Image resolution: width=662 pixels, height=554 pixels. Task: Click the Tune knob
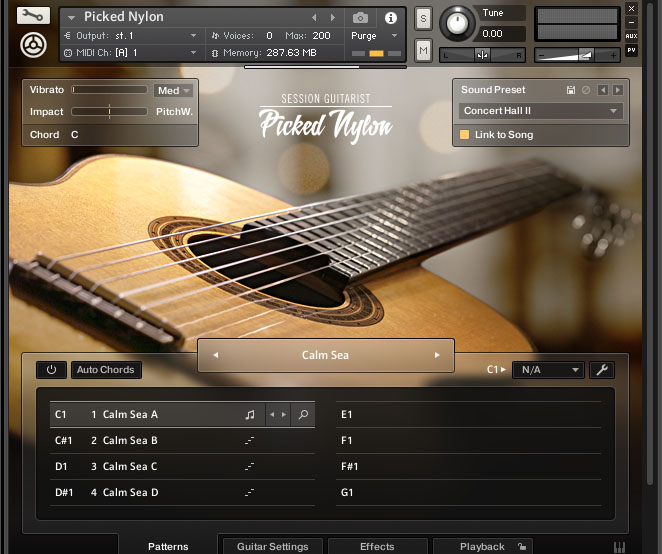(457, 23)
